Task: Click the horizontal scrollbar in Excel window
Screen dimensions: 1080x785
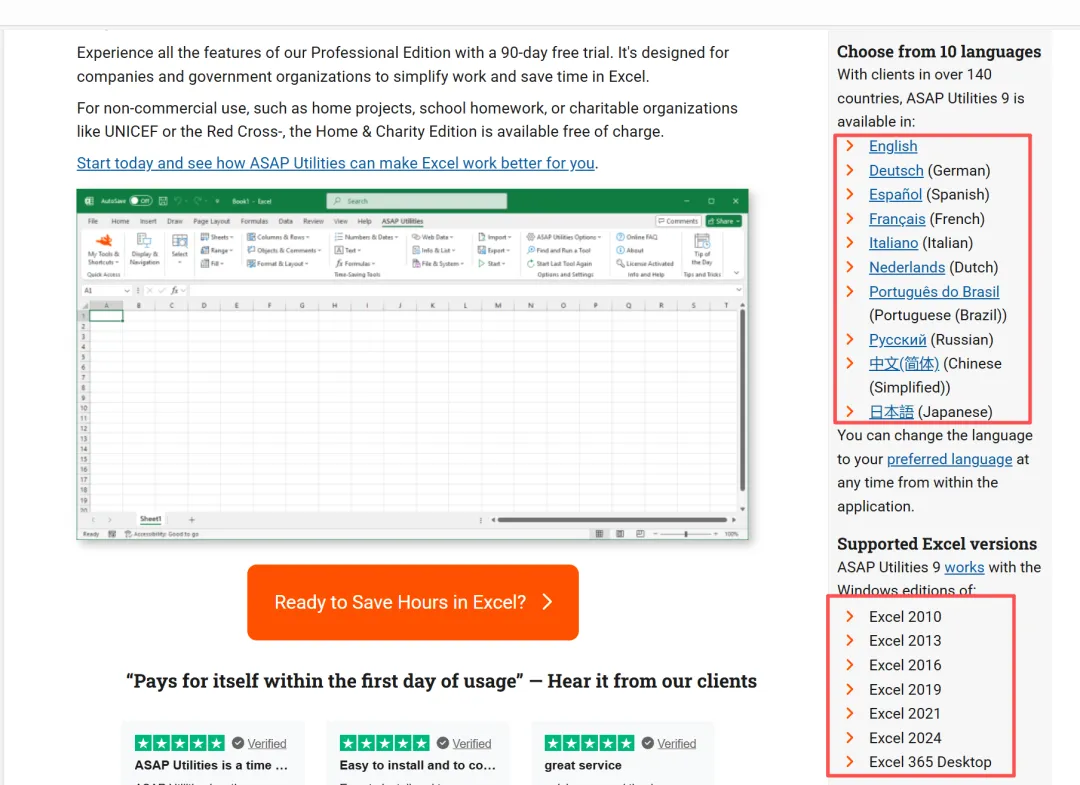Action: [612, 520]
